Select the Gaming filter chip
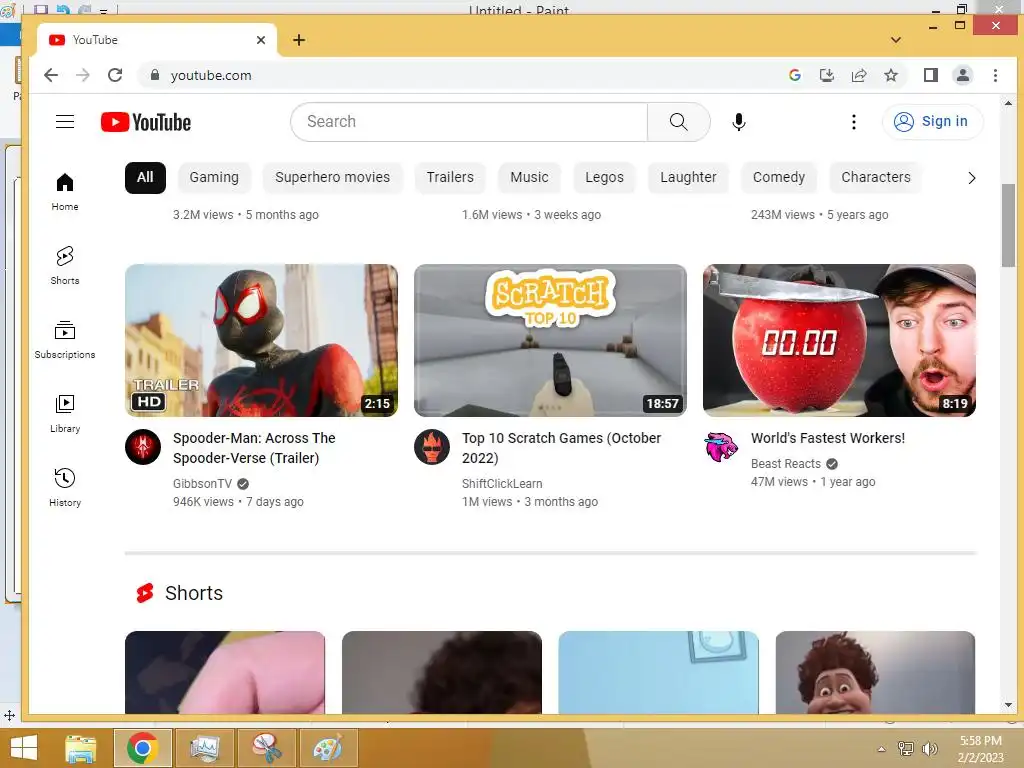This screenshot has height=768, width=1024. (x=214, y=178)
